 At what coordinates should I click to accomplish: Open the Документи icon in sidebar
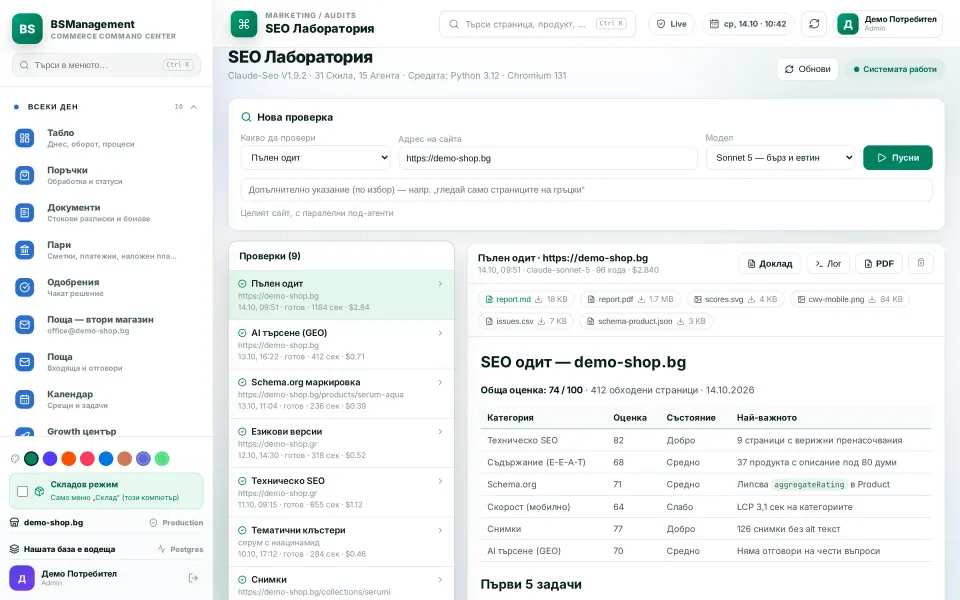pos(24,213)
